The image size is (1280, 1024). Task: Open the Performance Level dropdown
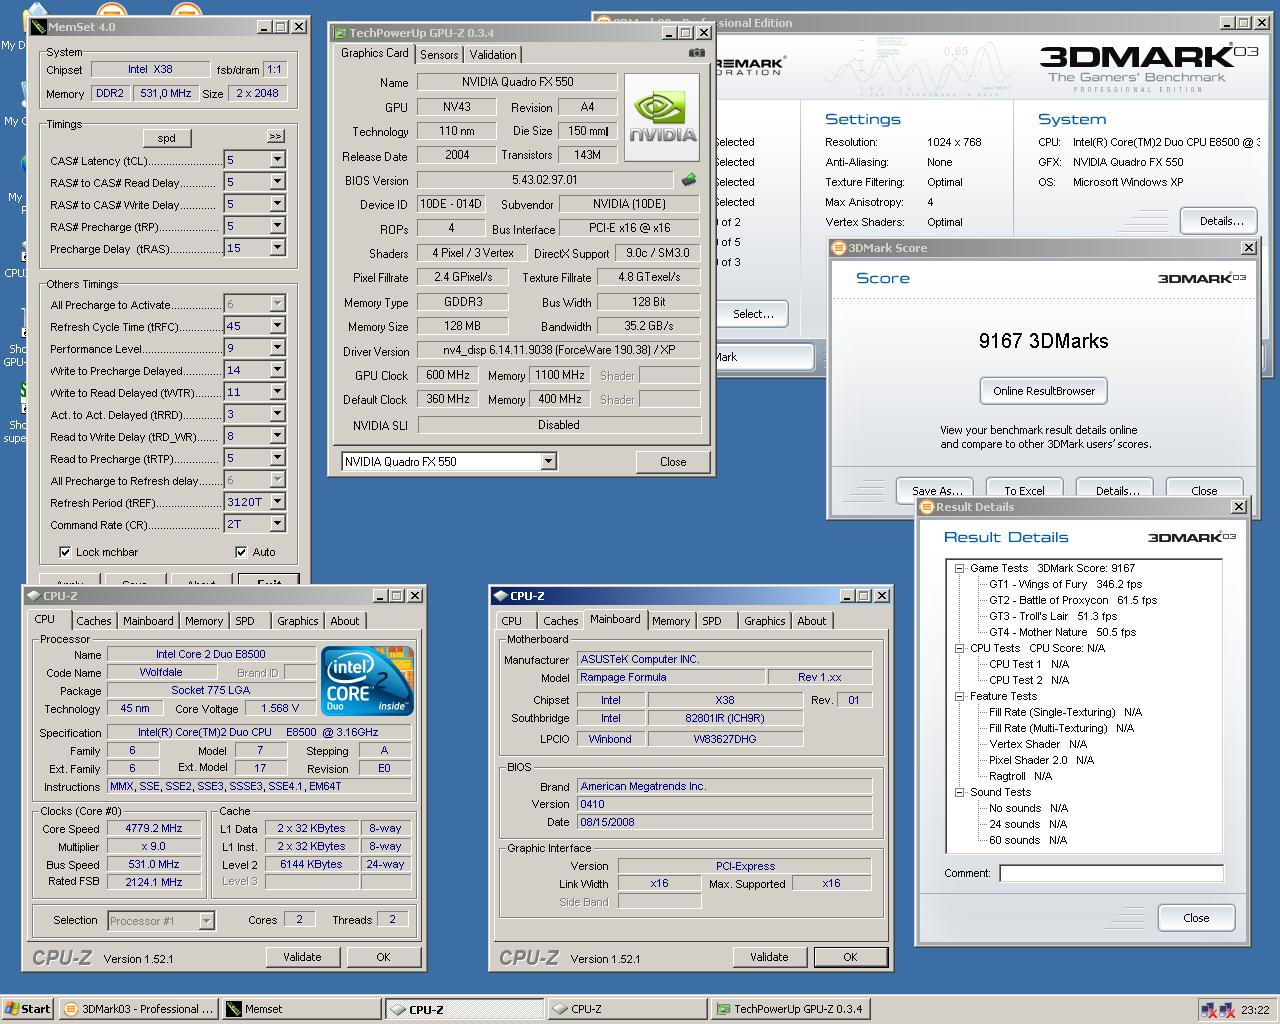coord(277,348)
